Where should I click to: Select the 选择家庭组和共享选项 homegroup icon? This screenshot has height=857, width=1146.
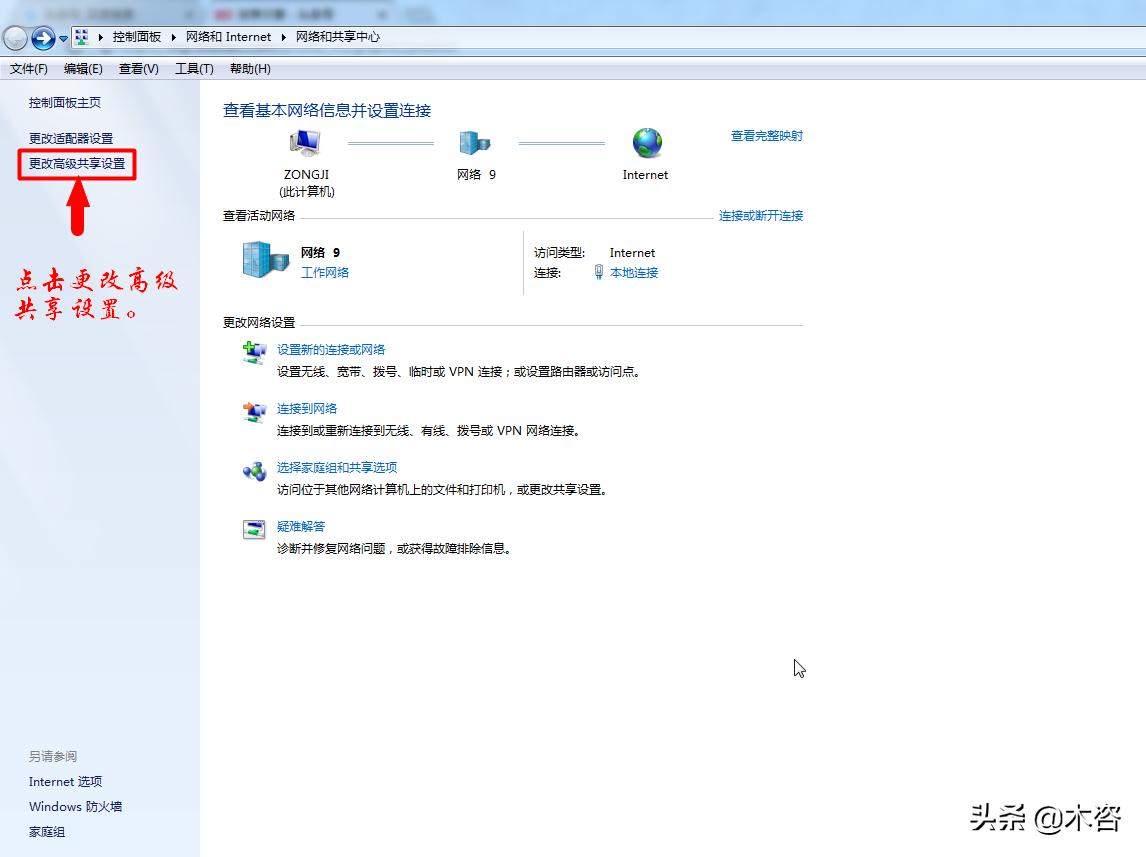253,471
